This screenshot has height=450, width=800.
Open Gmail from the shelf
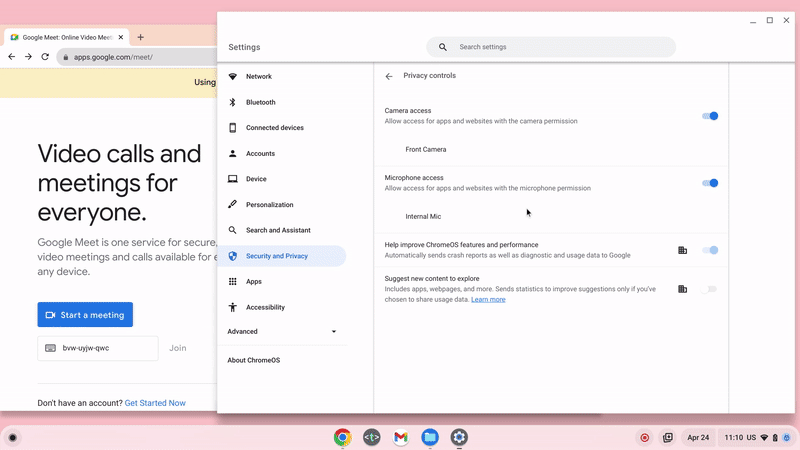click(x=401, y=437)
